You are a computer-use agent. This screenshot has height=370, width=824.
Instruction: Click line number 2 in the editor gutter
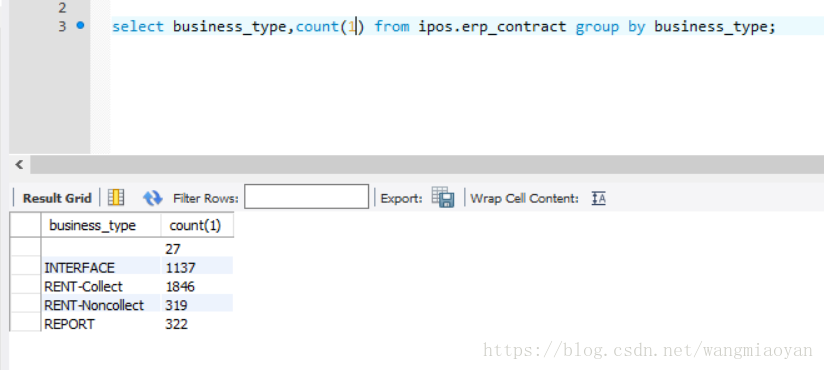pos(62,7)
